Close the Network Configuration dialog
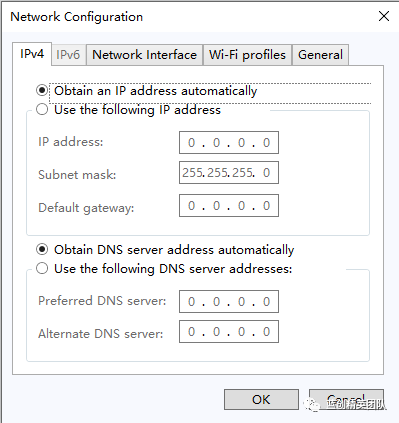The width and height of the screenshot is (399, 423). 384,16
